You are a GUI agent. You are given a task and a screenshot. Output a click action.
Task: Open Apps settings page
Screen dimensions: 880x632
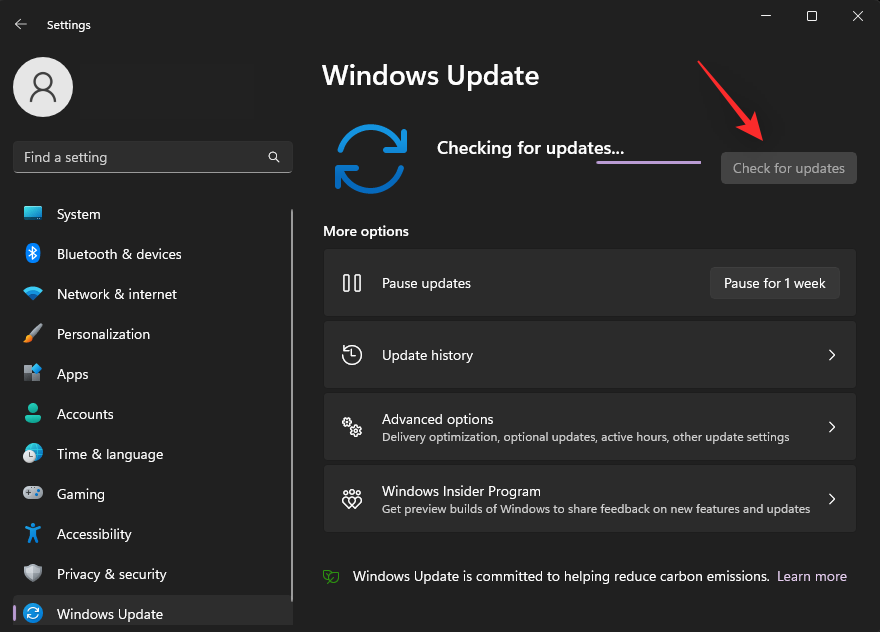pyautogui.click(x=153, y=374)
